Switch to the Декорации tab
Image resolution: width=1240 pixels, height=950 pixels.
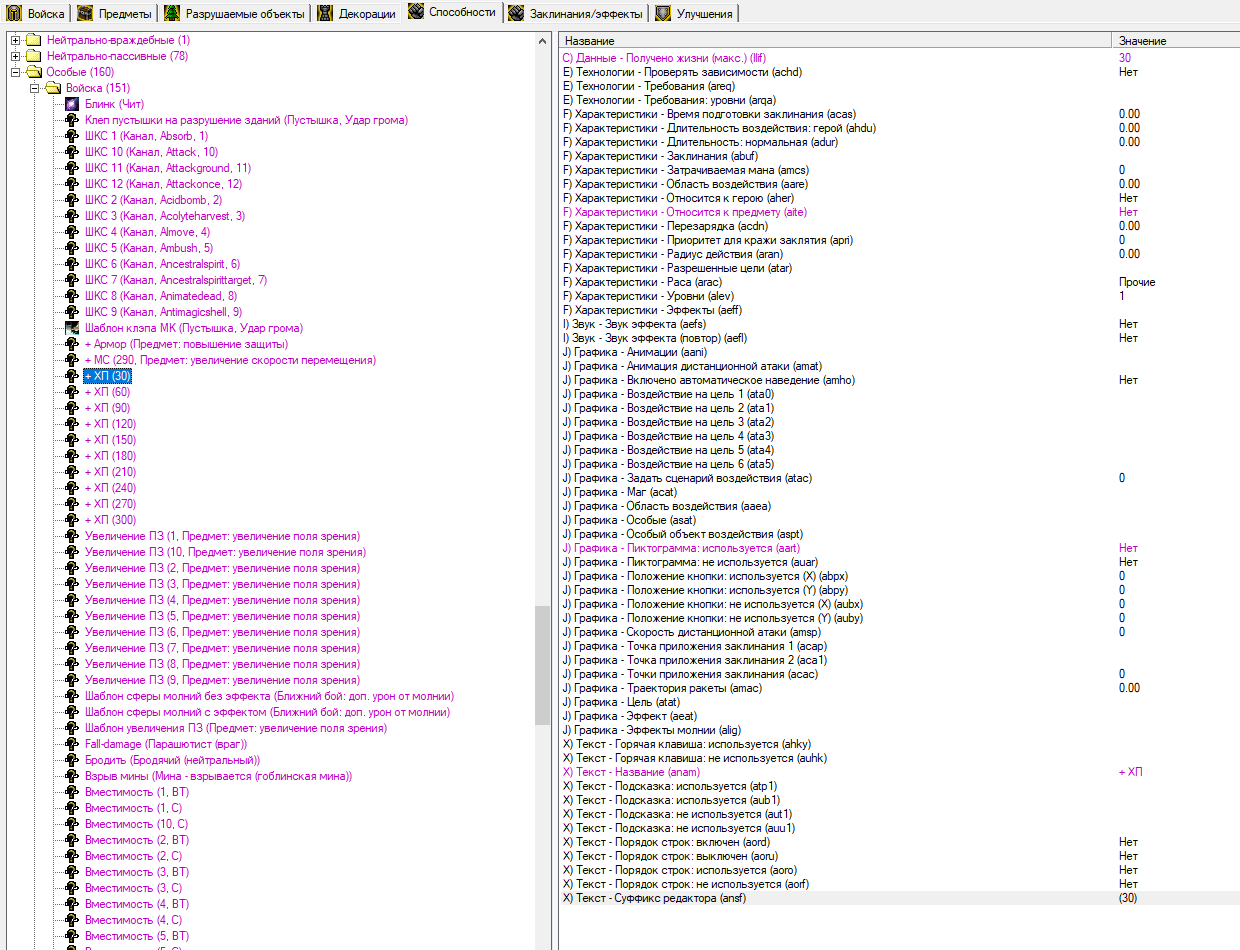[x=357, y=13]
